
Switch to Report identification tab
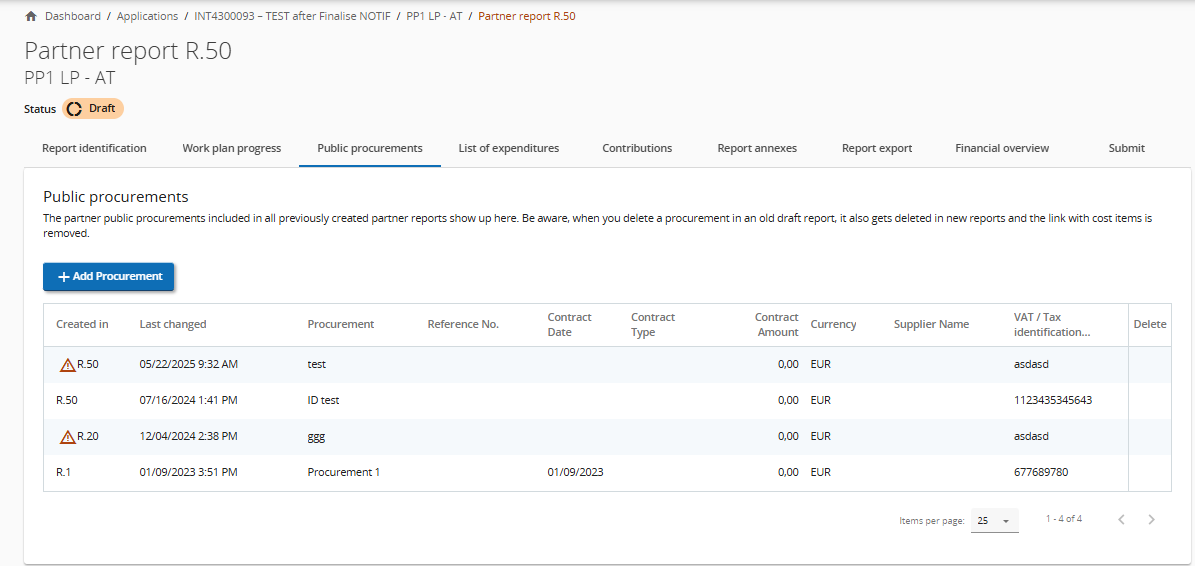[94, 148]
